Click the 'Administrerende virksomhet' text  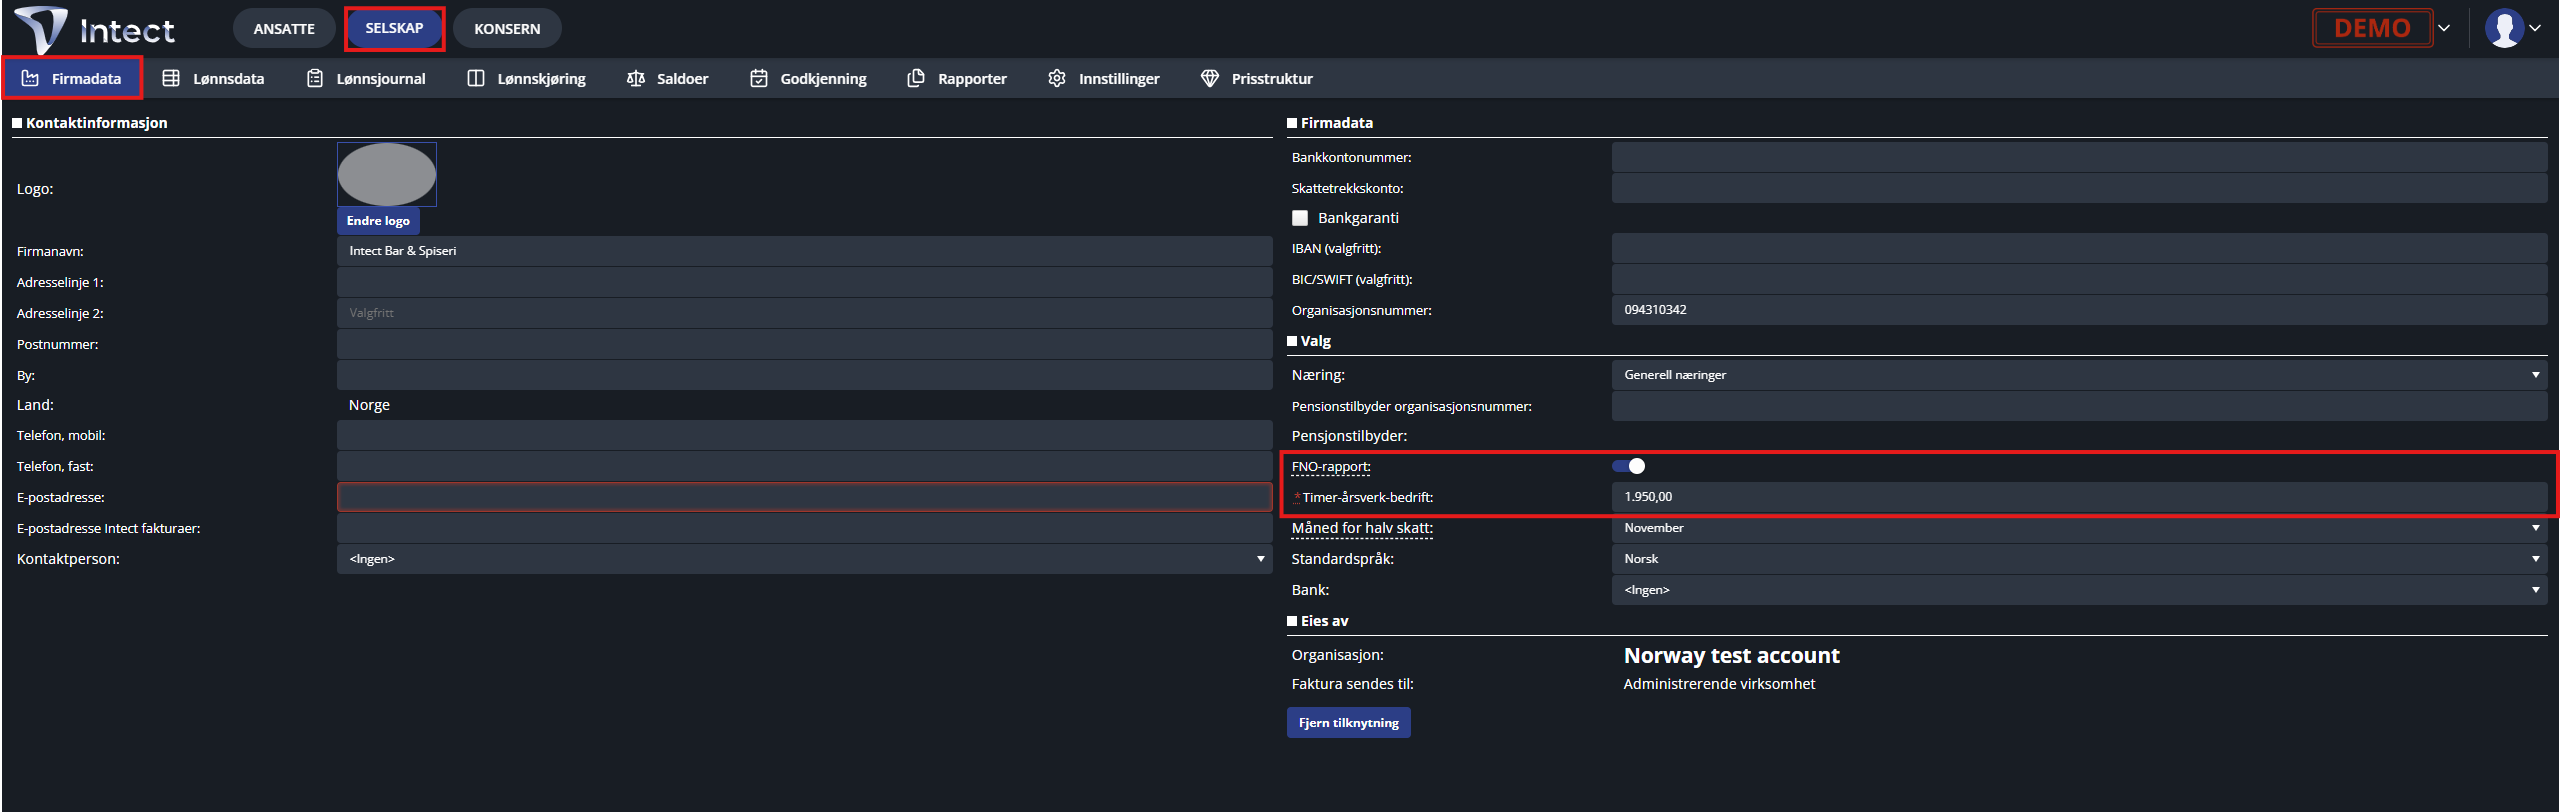pos(1719,684)
